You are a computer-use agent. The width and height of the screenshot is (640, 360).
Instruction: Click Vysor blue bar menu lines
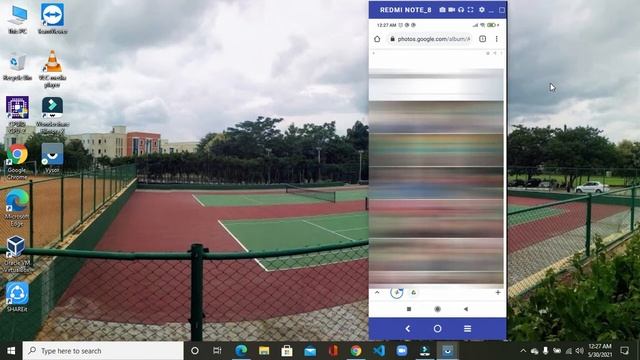coord(467,329)
